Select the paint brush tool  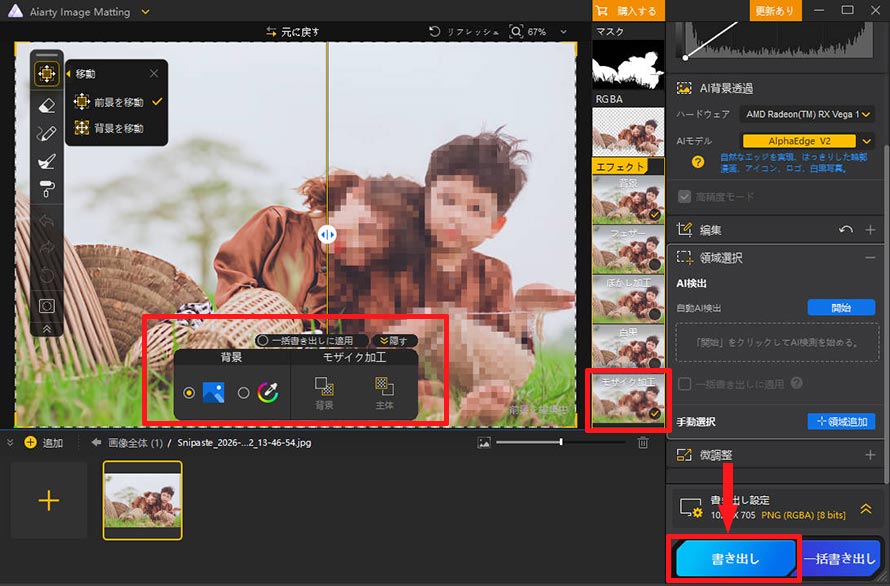point(47,162)
